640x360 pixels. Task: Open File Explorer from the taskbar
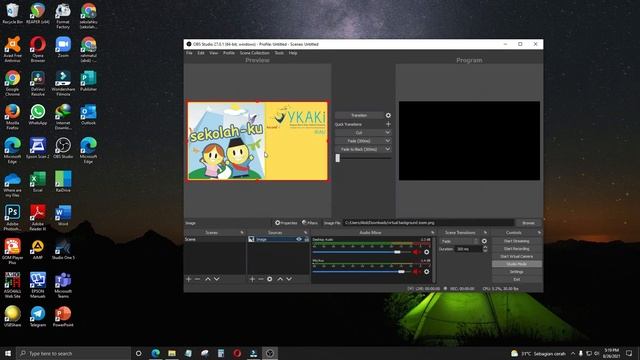[172, 353]
